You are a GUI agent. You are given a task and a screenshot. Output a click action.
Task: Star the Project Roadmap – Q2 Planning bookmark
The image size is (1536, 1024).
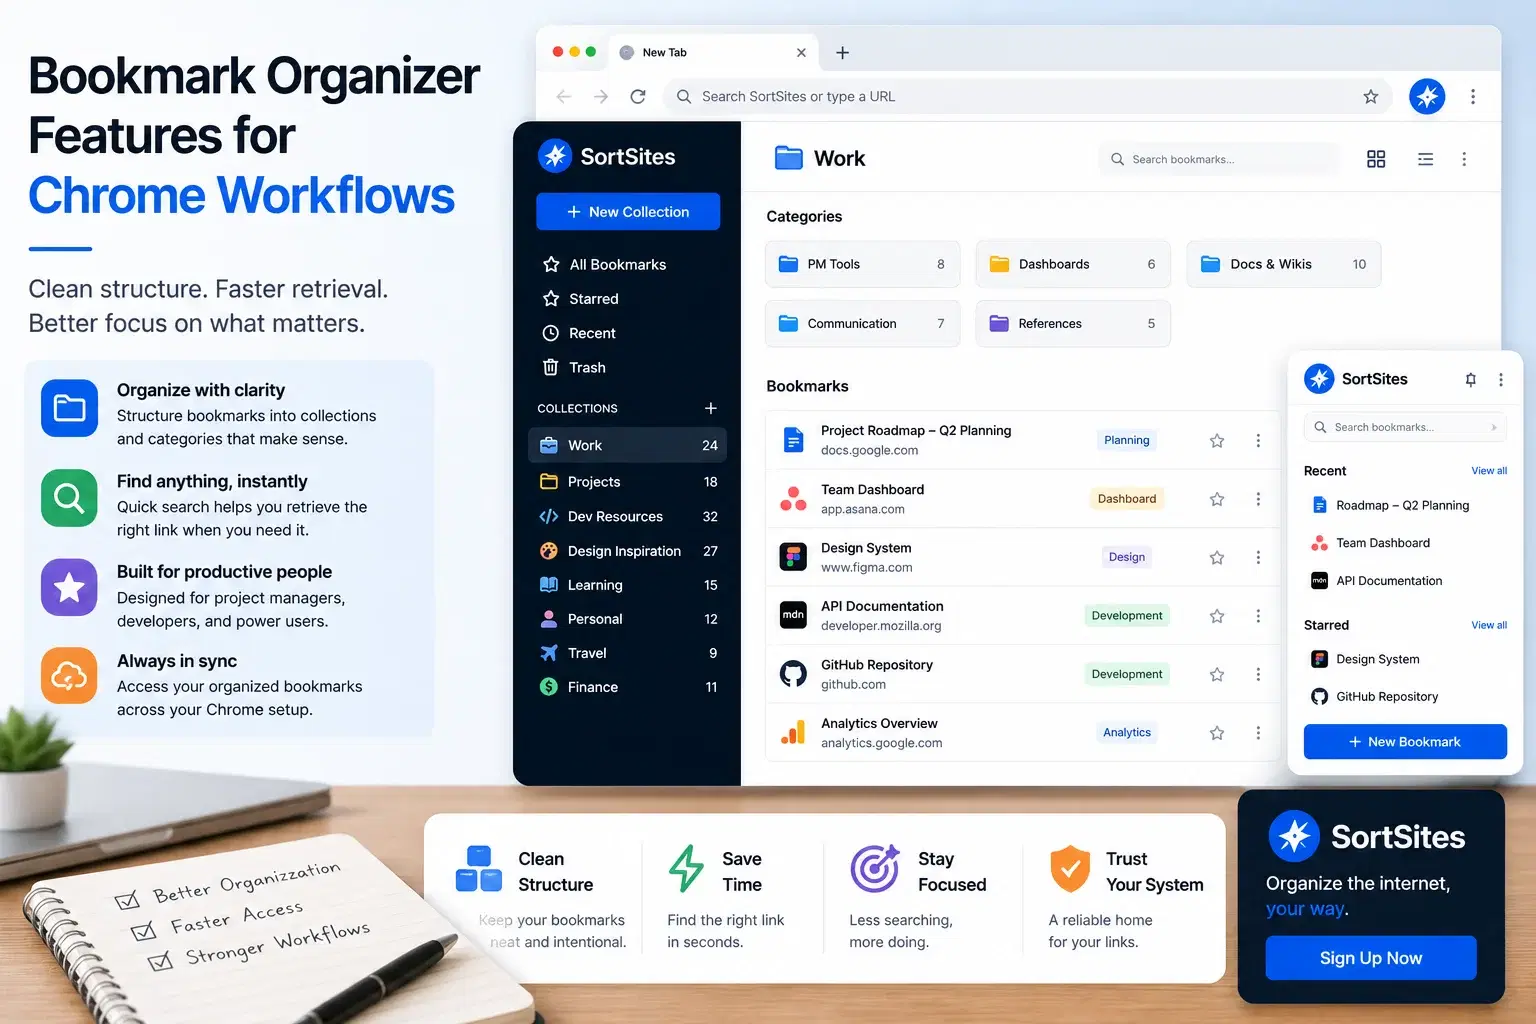(1217, 440)
